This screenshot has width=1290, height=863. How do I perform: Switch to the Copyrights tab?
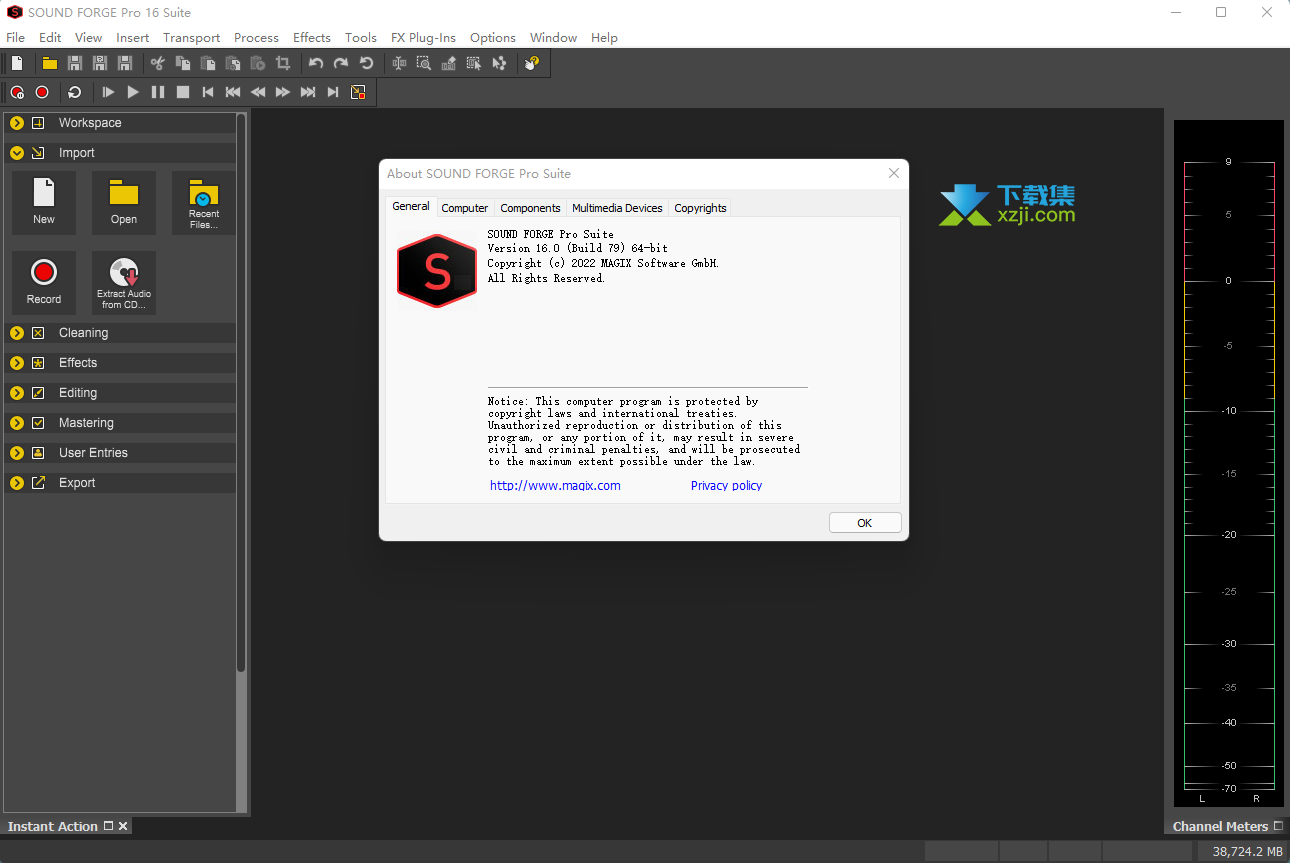[700, 208]
